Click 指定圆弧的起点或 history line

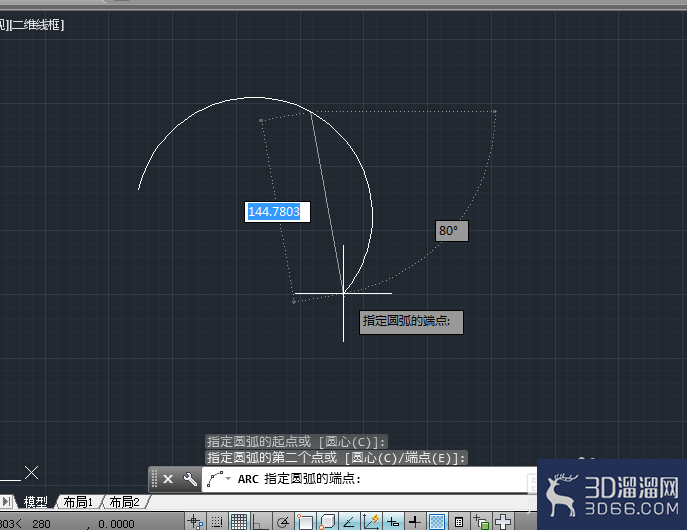coord(297,442)
